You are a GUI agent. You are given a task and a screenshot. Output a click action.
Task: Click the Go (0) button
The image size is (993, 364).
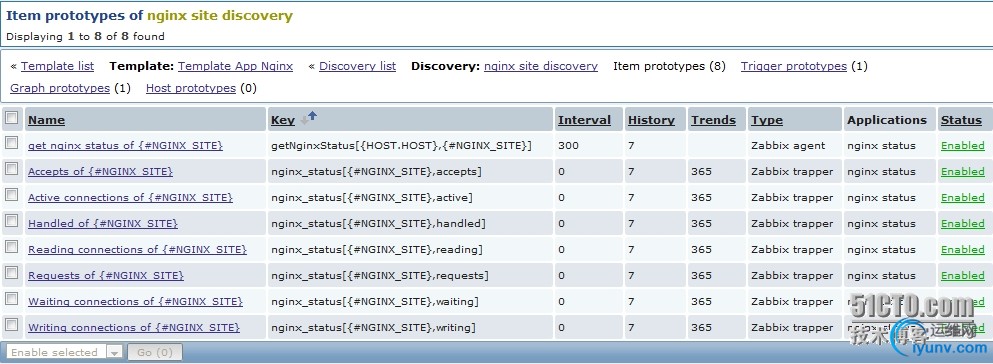coord(155,352)
